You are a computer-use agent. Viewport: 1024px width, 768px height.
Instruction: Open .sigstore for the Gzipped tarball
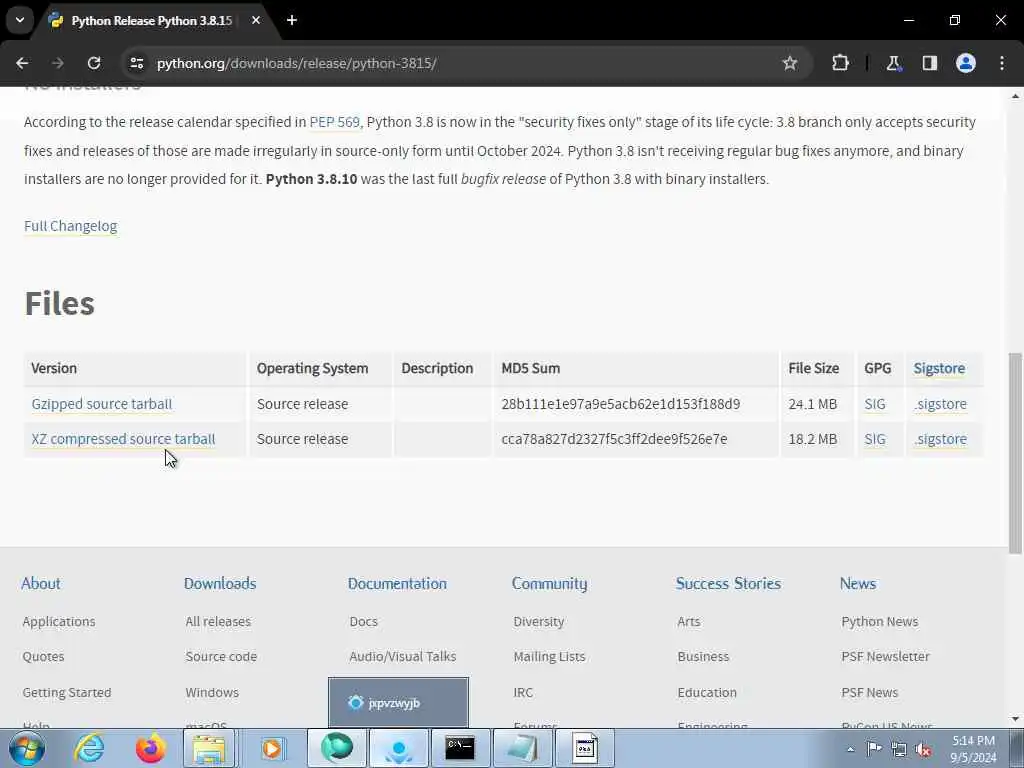click(940, 404)
